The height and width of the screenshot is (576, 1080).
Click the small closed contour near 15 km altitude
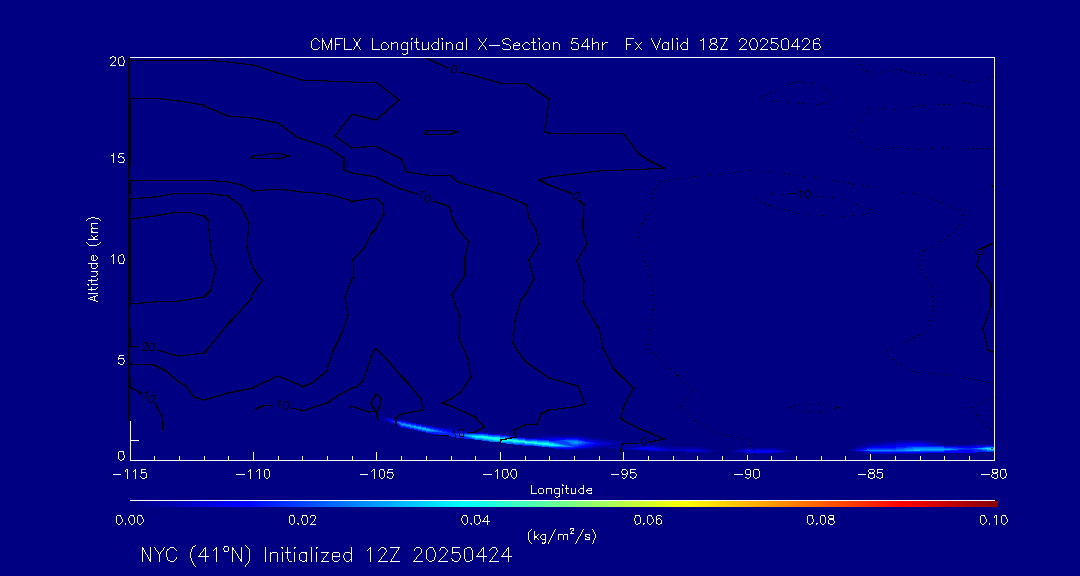pyautogui.click(x=269, y=156)
